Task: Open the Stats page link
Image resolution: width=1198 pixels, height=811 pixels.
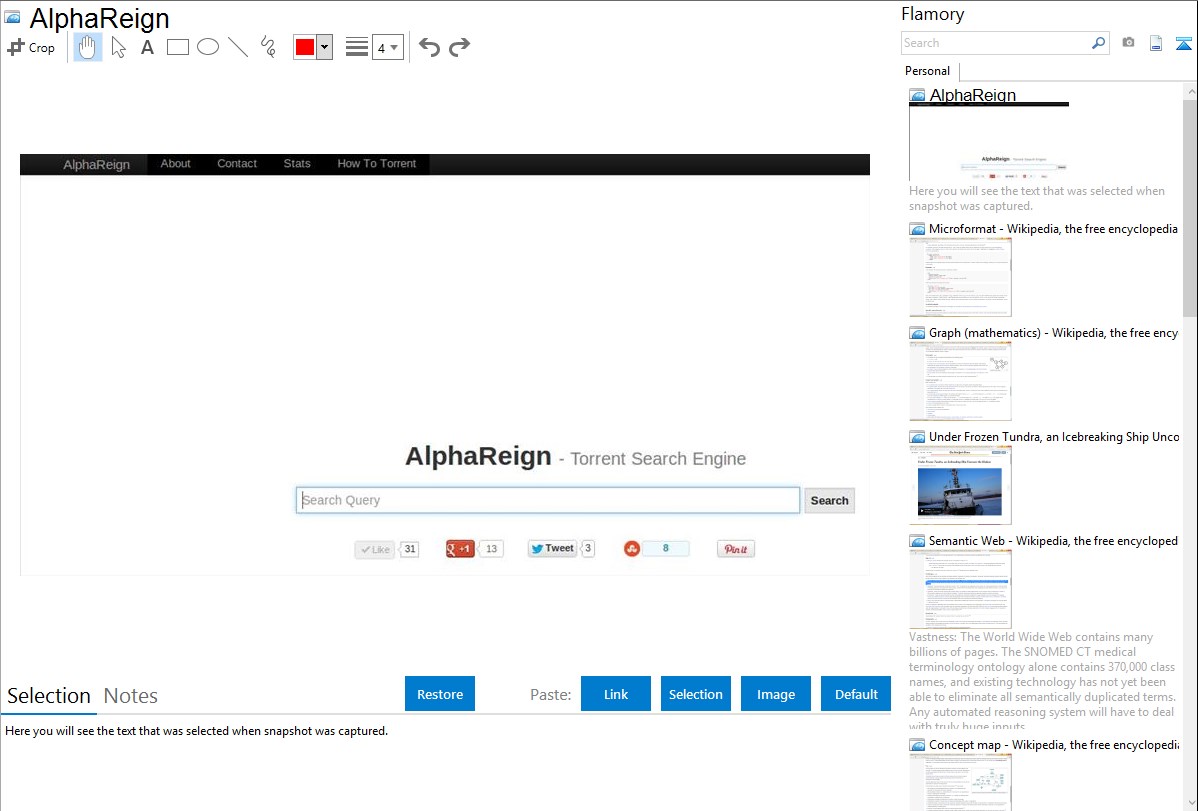Action: point(297,164)
